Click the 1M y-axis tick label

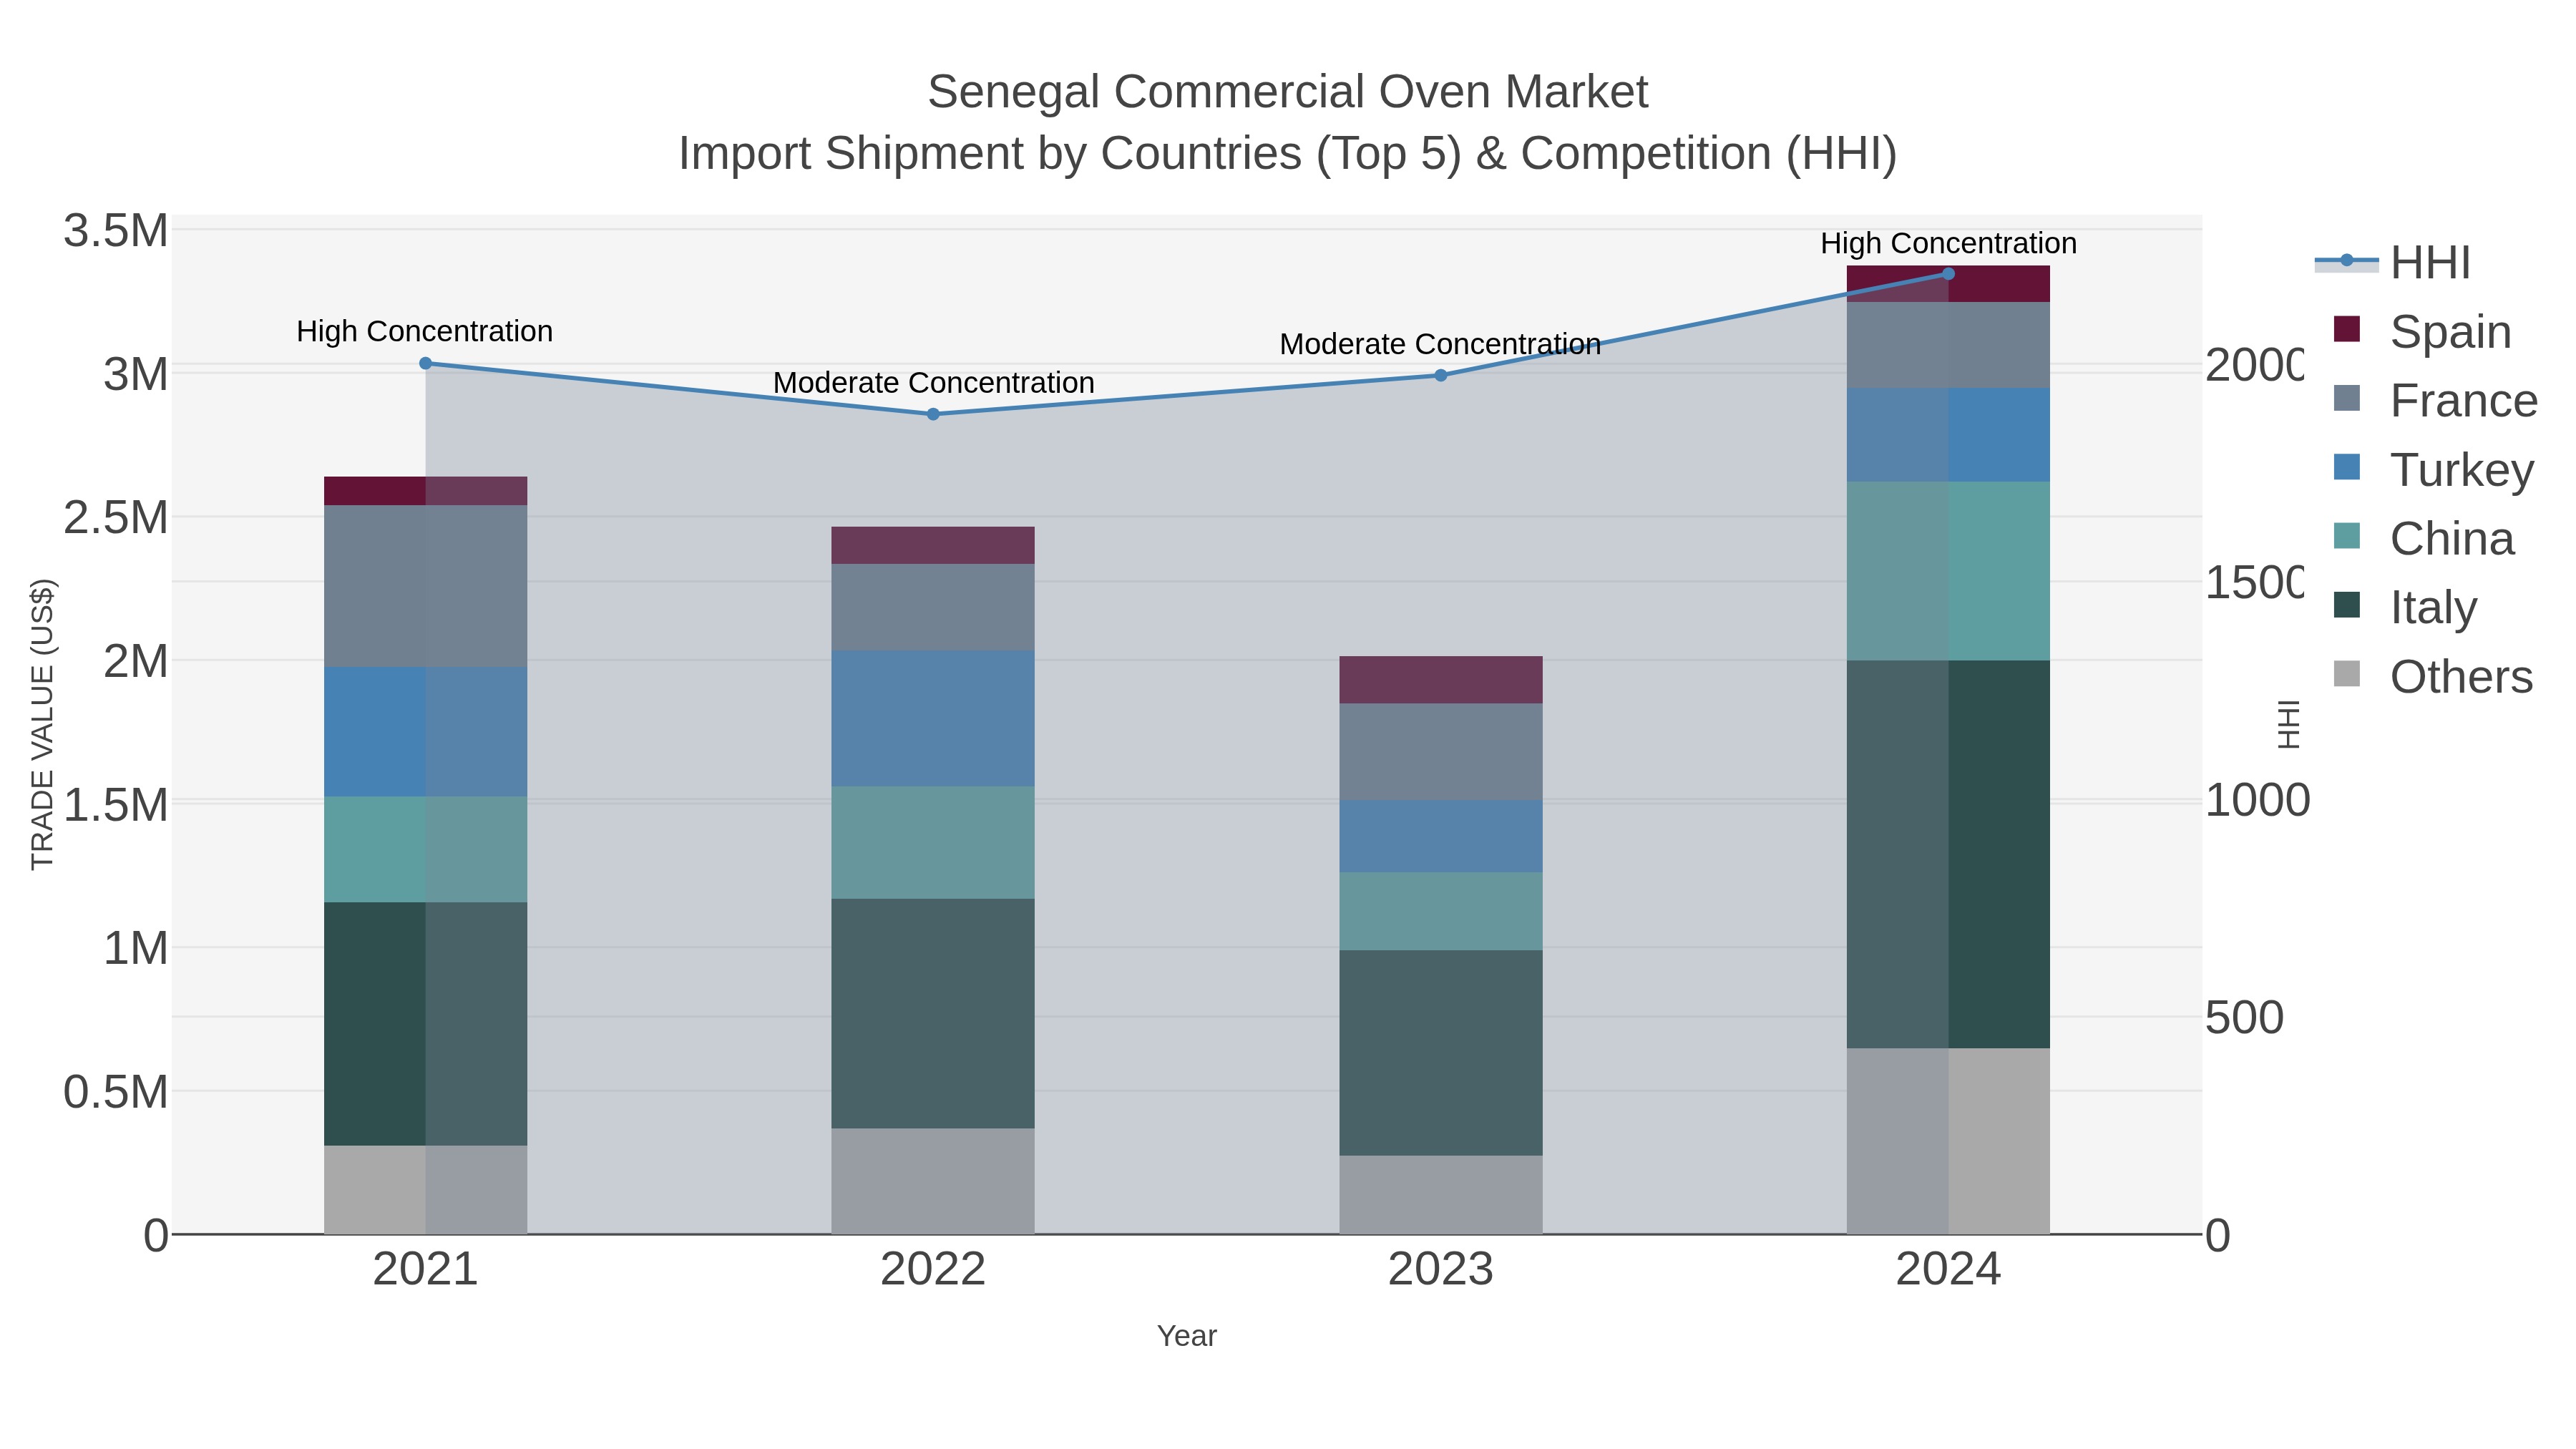pyautogui.click(x=136, y=948)
